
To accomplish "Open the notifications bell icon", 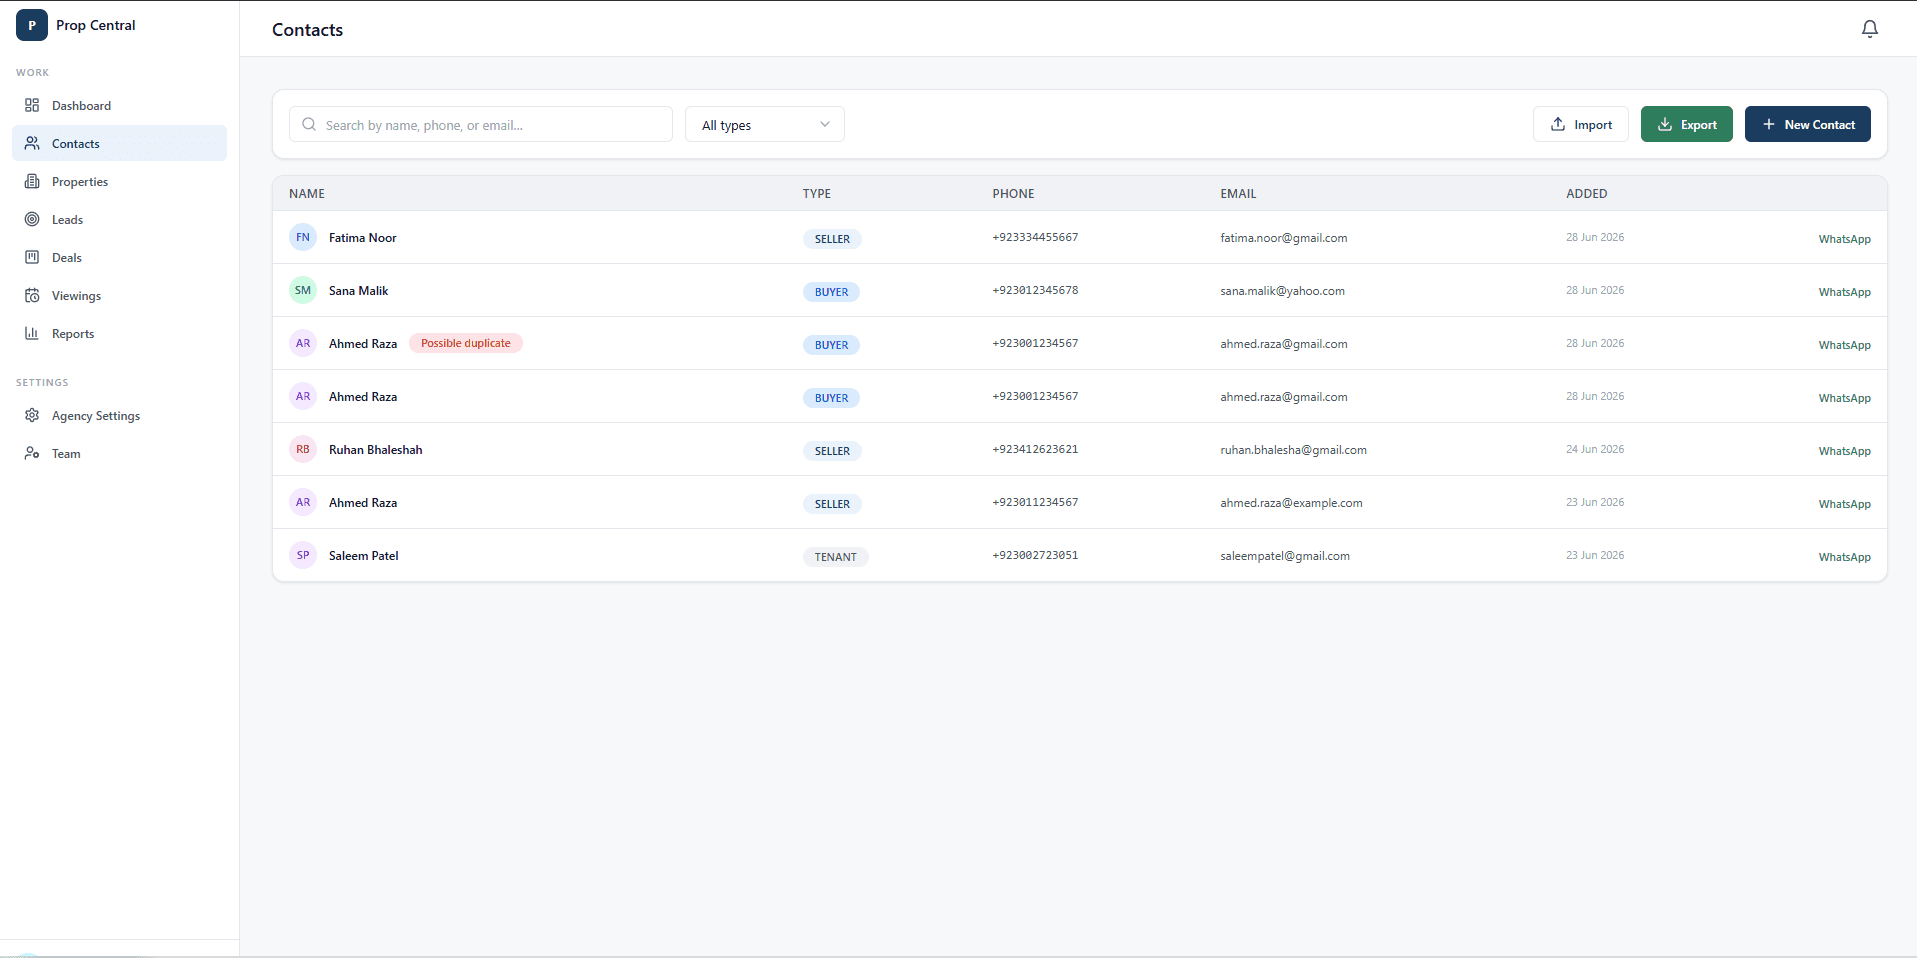I will 1869,29.
